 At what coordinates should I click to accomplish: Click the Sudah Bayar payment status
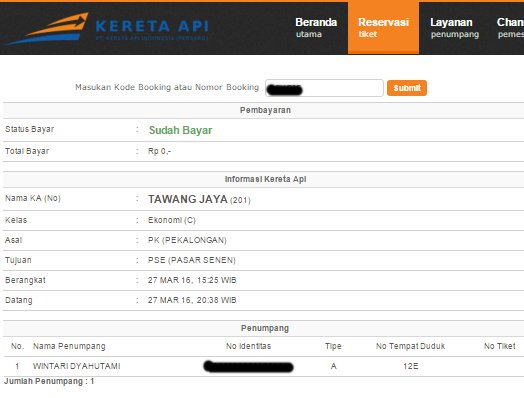click(180, 130)
